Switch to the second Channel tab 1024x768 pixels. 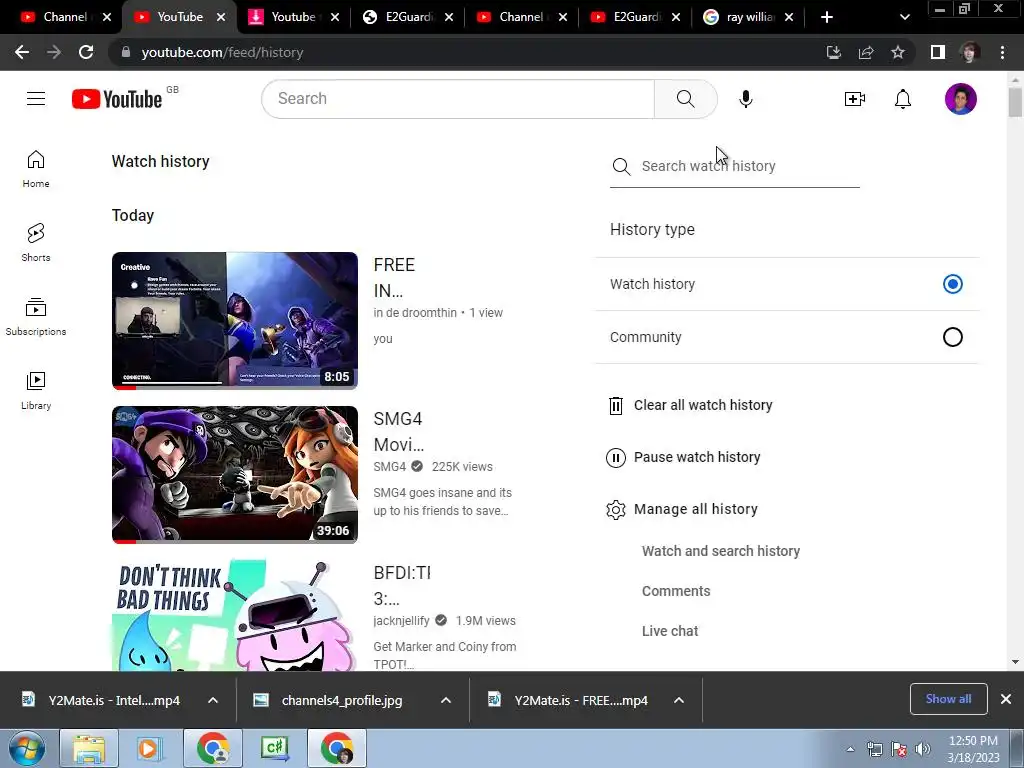pyautogui.click(x=513, y=17)
